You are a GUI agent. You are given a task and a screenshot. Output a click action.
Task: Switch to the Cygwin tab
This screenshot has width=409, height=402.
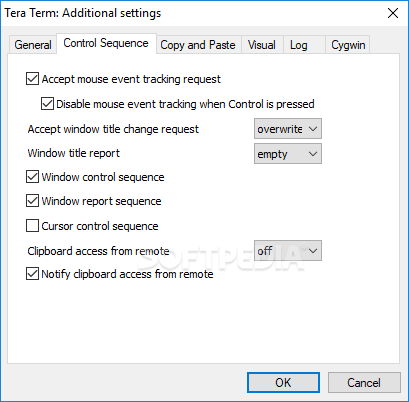(348, 45)
